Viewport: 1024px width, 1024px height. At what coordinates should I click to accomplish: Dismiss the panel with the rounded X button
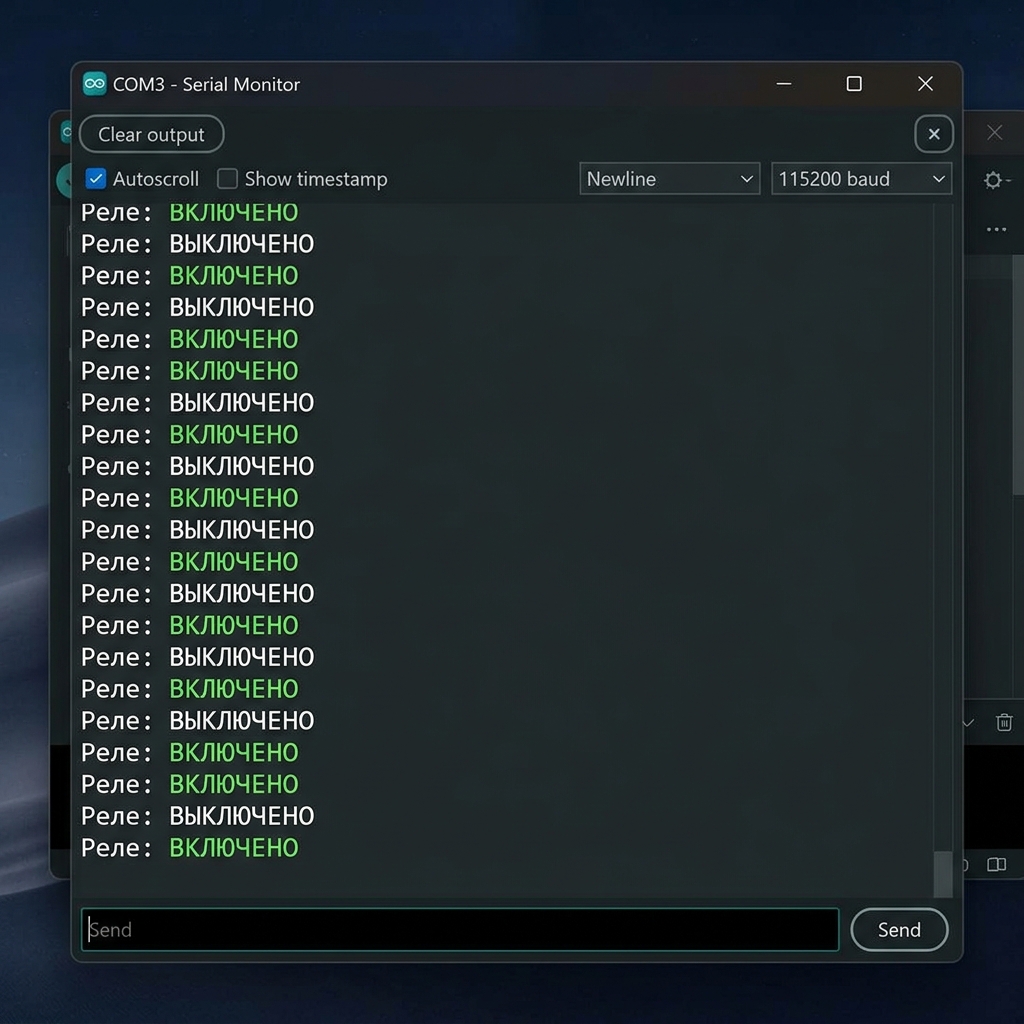tap(933, 134)
